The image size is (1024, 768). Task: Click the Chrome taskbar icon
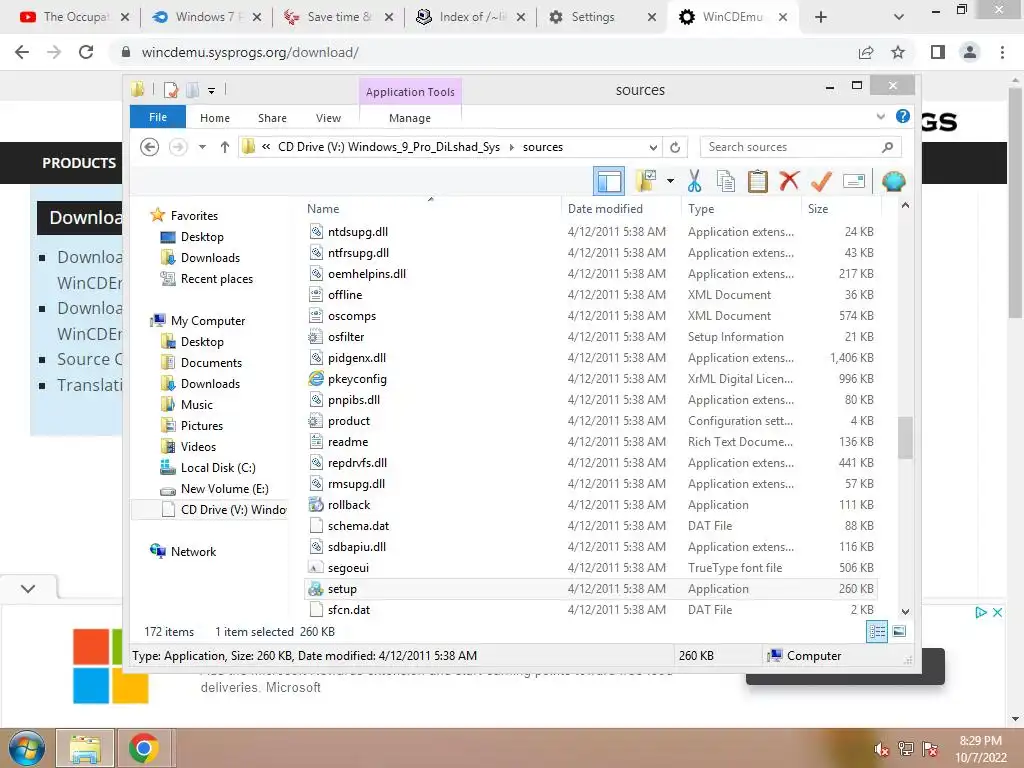tap(144, 748)
